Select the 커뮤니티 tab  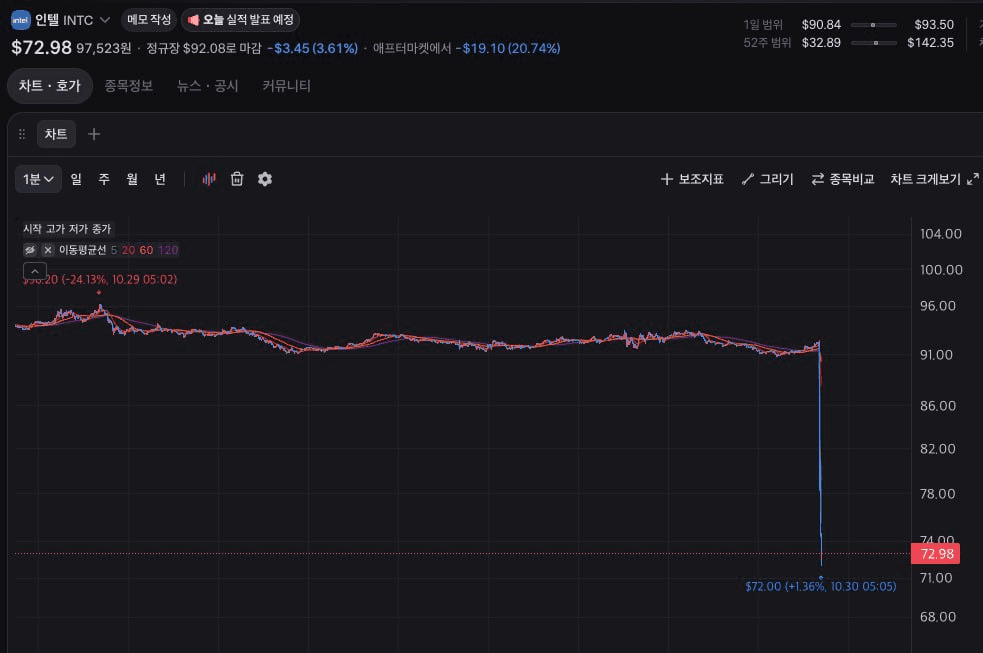286,86
